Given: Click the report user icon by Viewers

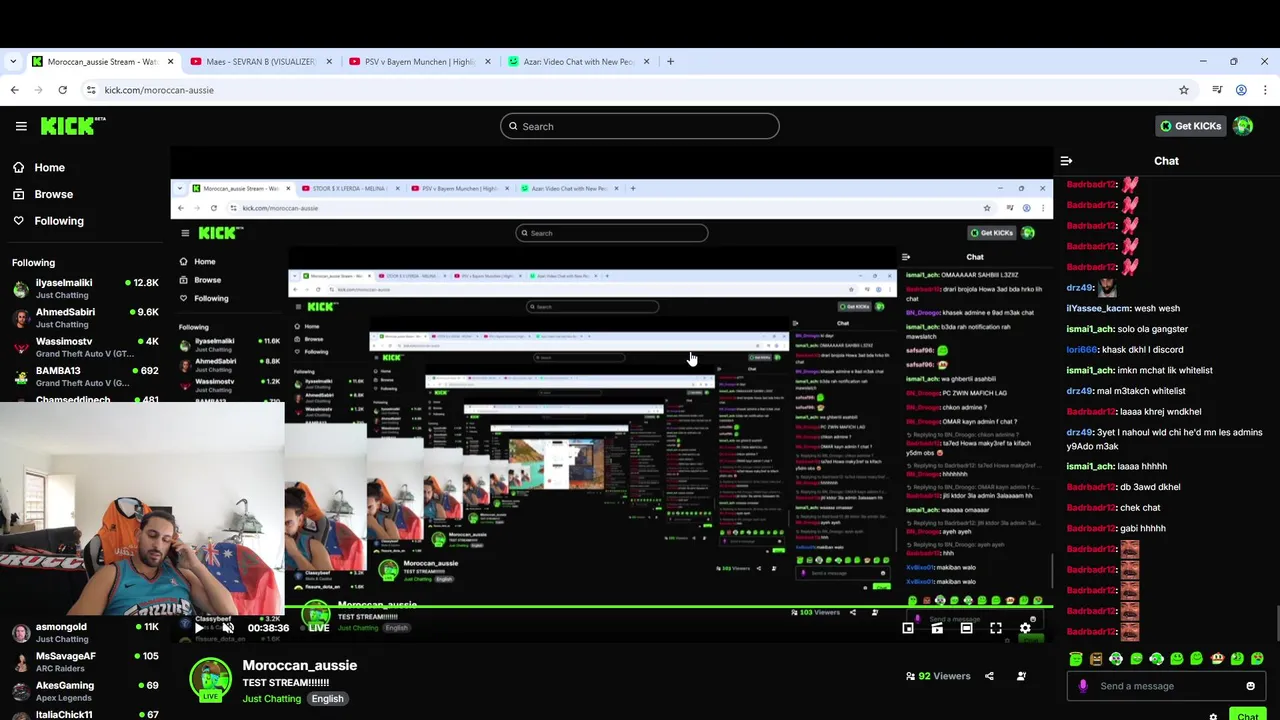Looking at the screenshot, I should [1021, 676].
